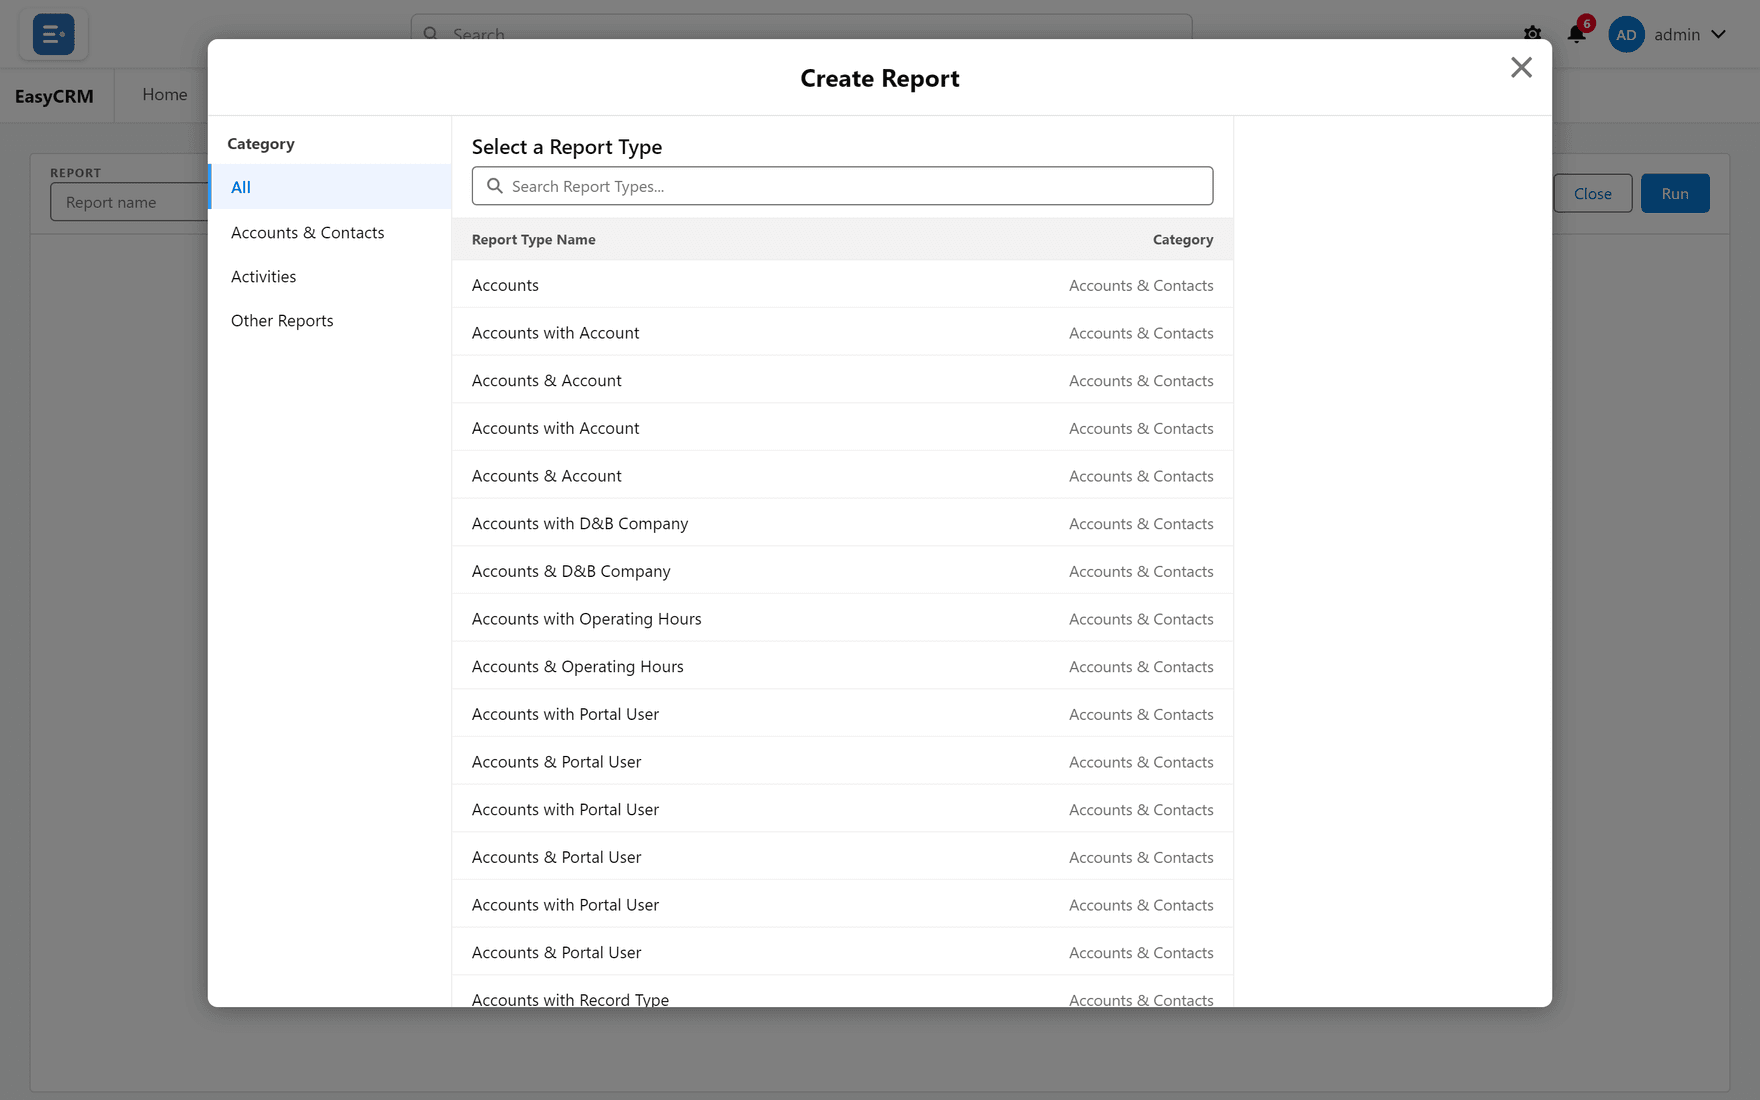Open the settings gear icon
Viewport: 1760px width, 1100px height.
click(1532, 34)
